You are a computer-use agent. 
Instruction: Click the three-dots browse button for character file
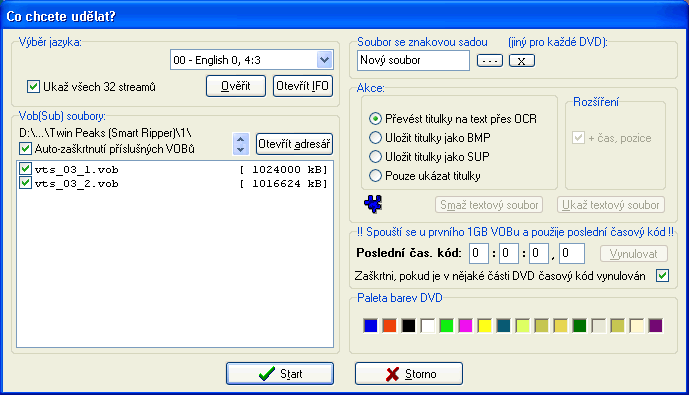[490, 61]
